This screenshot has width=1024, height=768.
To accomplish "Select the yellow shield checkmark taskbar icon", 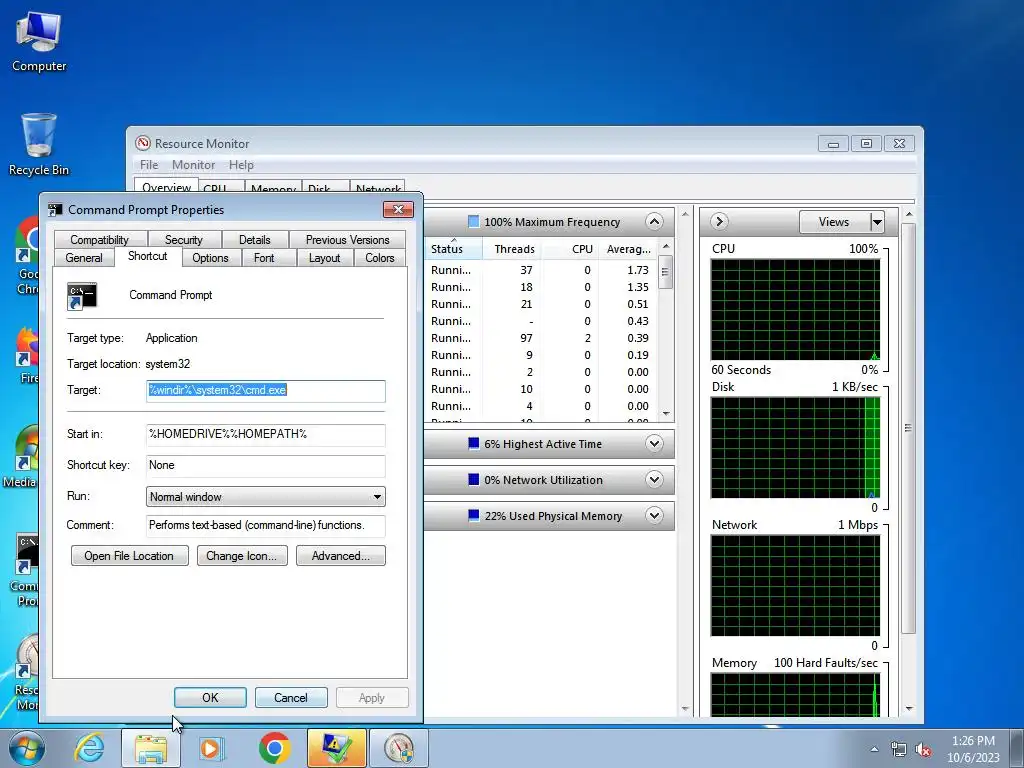I will click(x=336, y=748).
